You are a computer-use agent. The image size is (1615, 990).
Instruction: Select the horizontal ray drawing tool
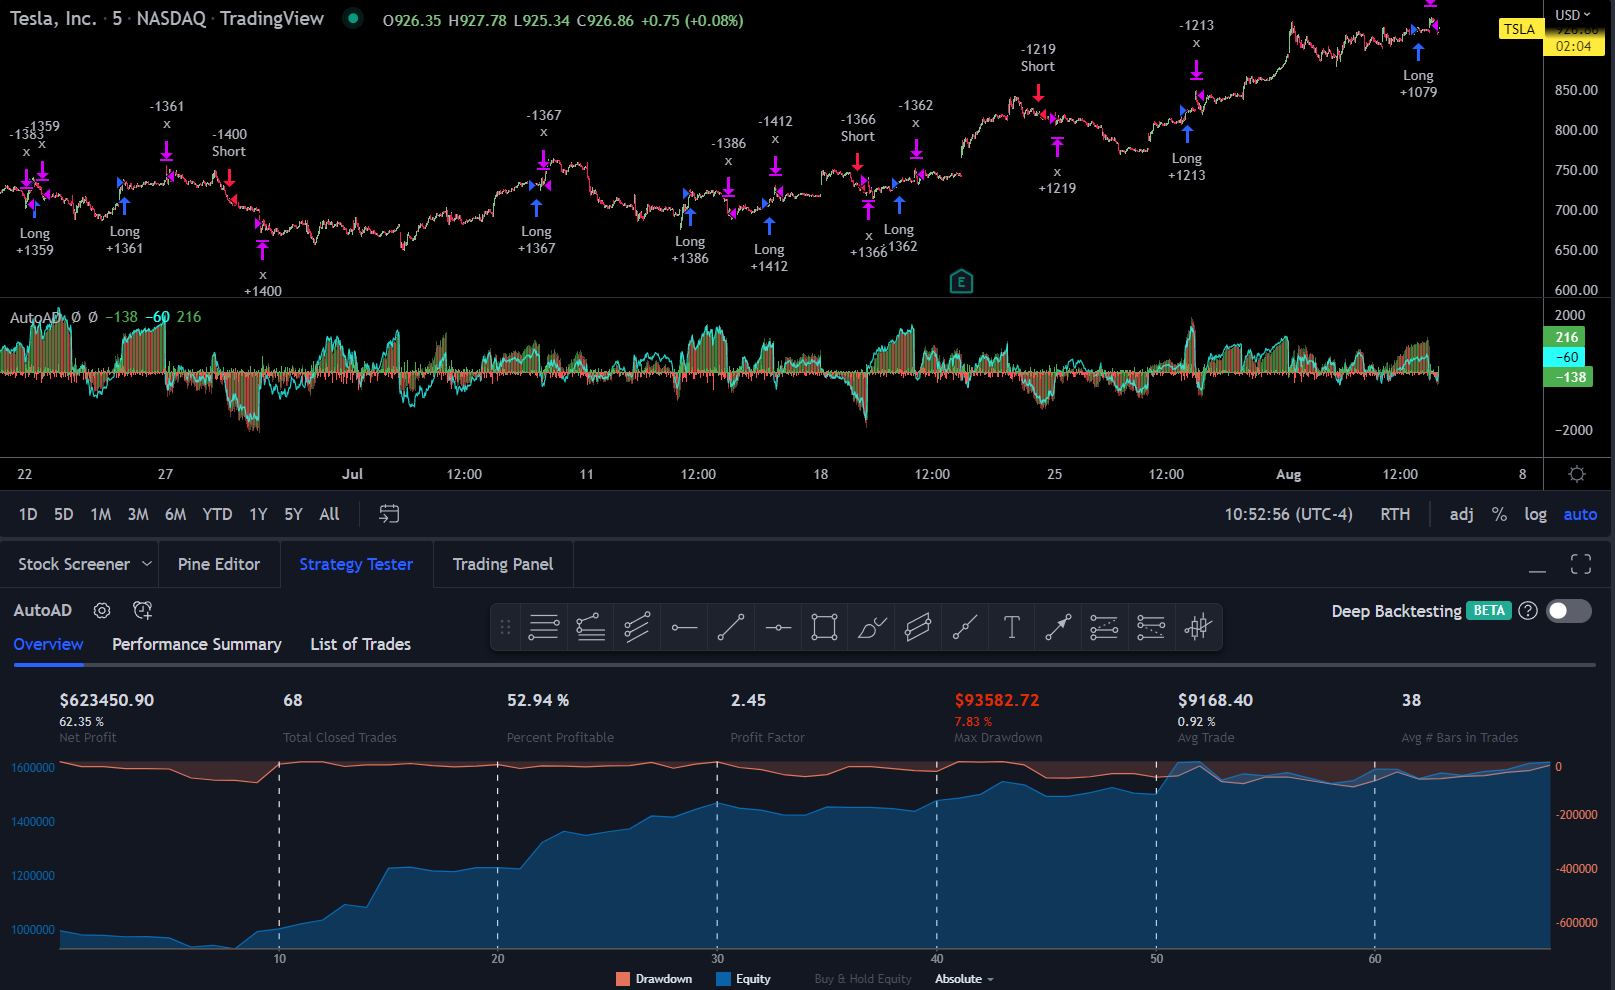point(684,628)
